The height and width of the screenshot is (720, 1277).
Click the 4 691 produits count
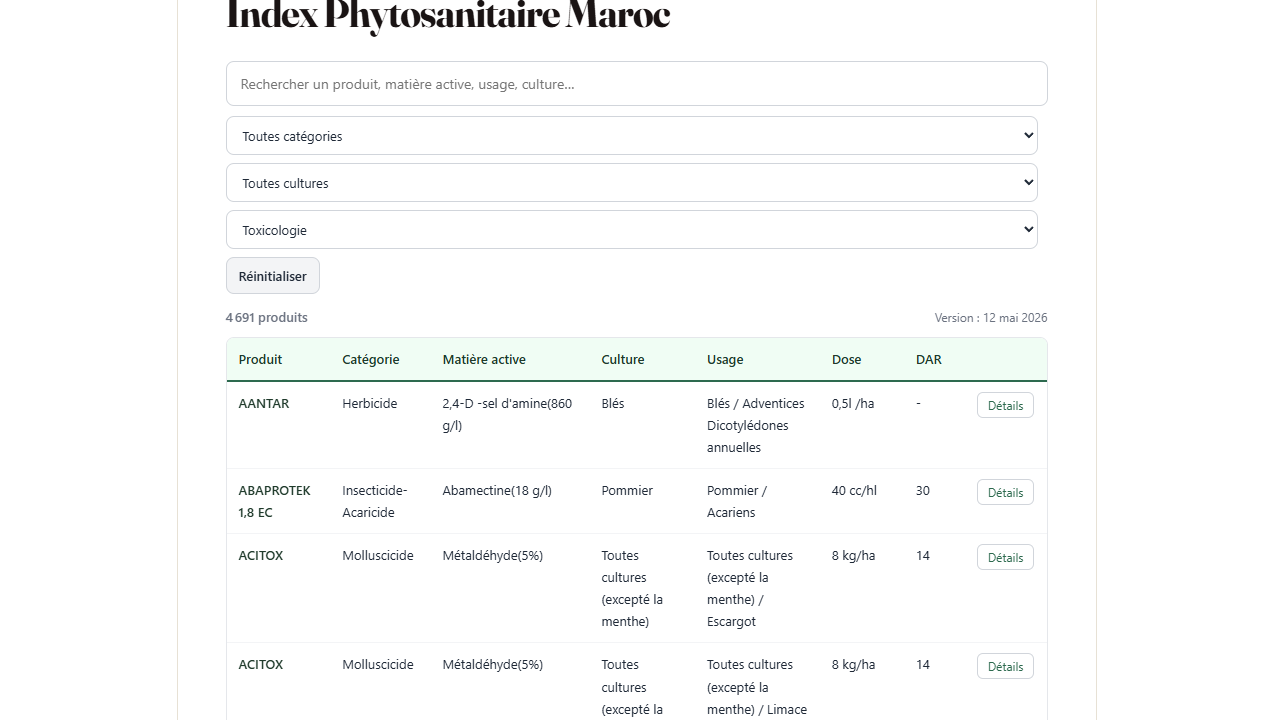267,317
